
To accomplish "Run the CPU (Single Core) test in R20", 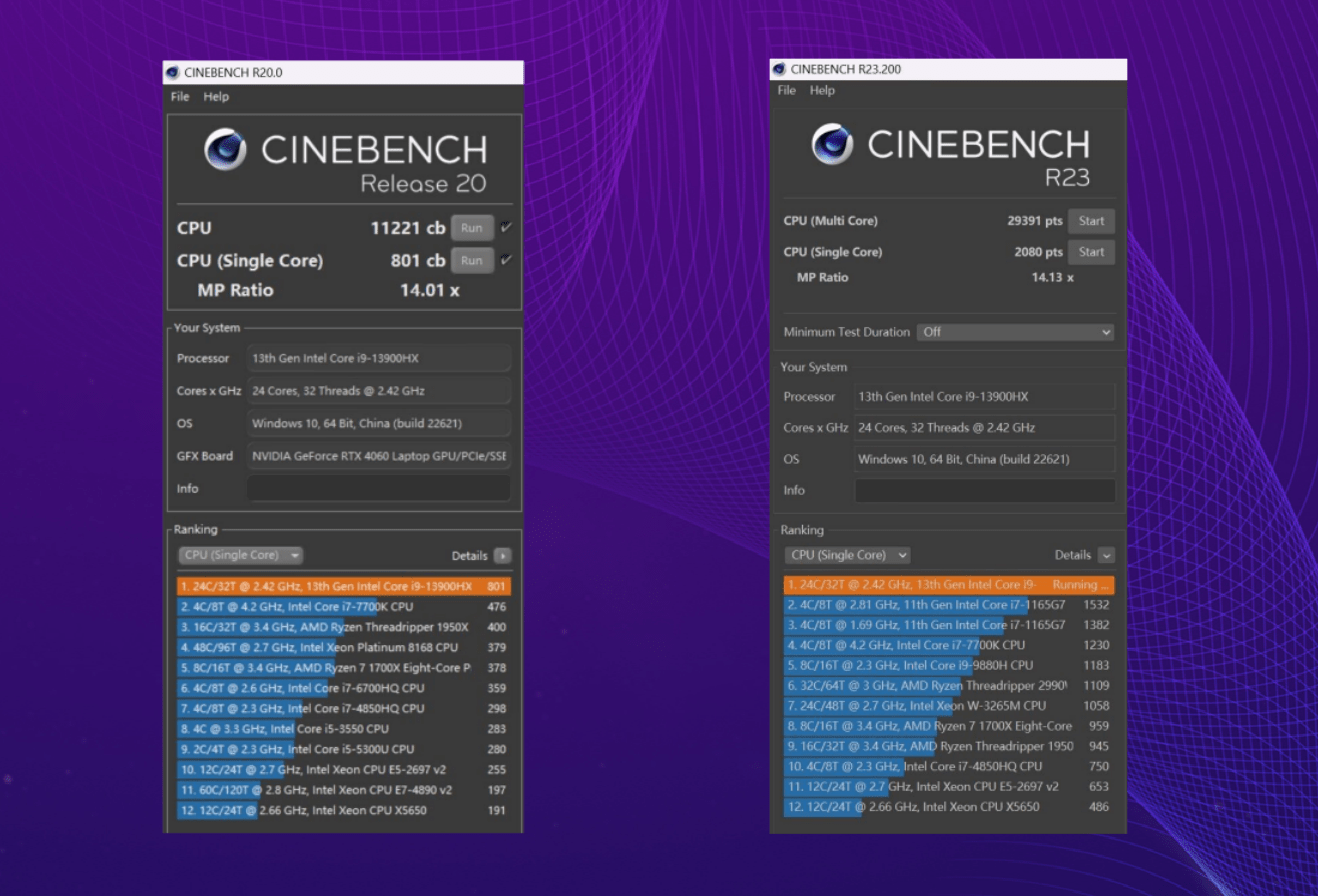I will click(x=472, y=261).
